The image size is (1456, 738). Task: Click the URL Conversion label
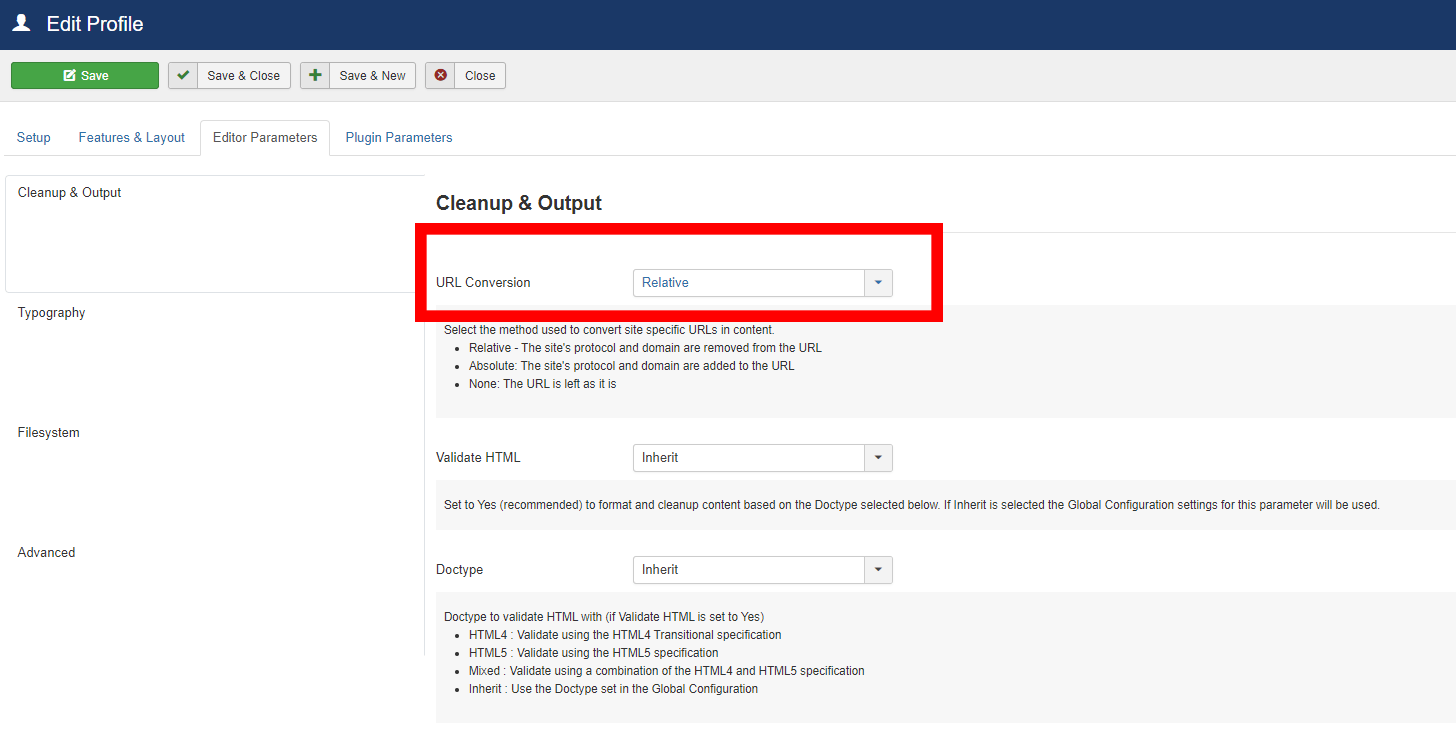483,282
